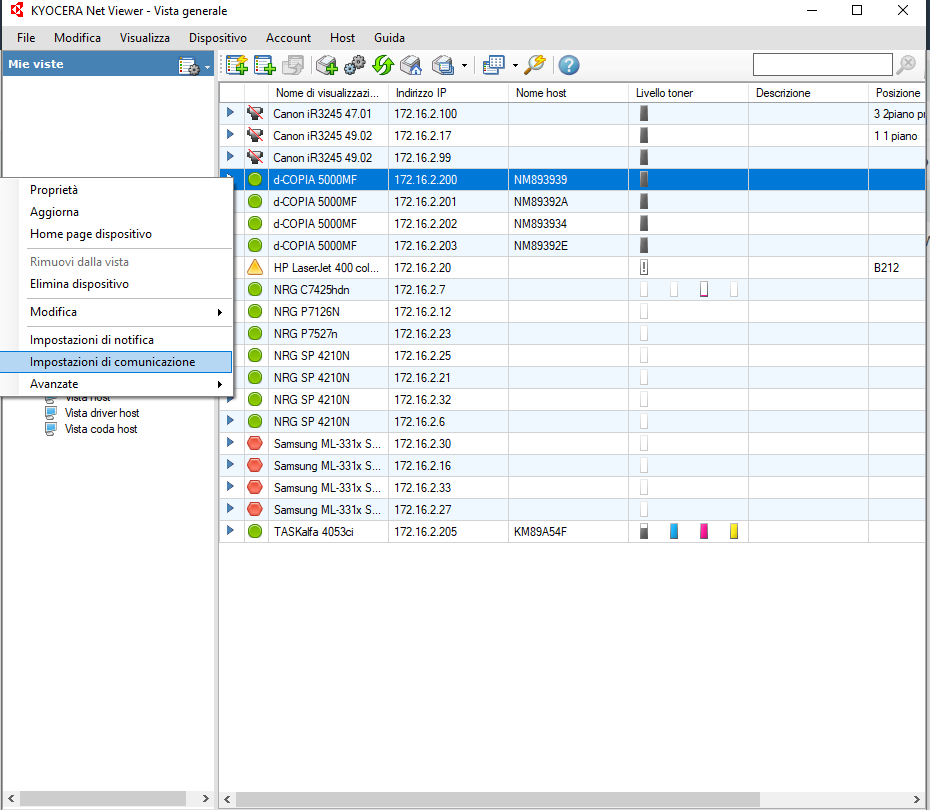Expand row NRG SP 4210N 172.16.2.6
This screenshot has height=810, width=930.
230,420
